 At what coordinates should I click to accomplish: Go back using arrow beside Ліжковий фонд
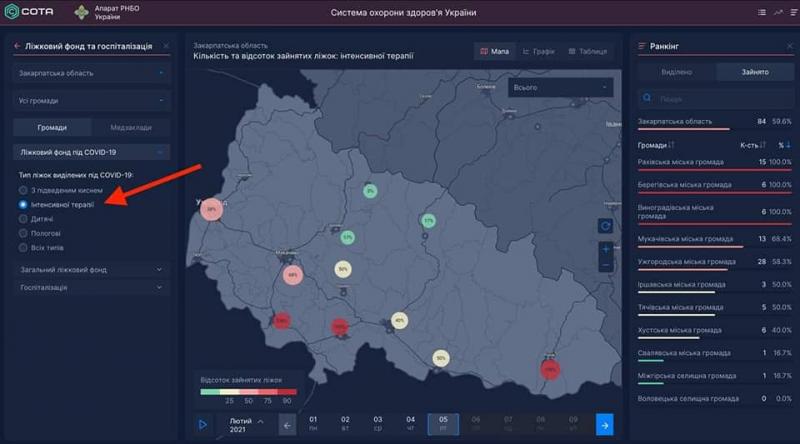pos(18,46)
